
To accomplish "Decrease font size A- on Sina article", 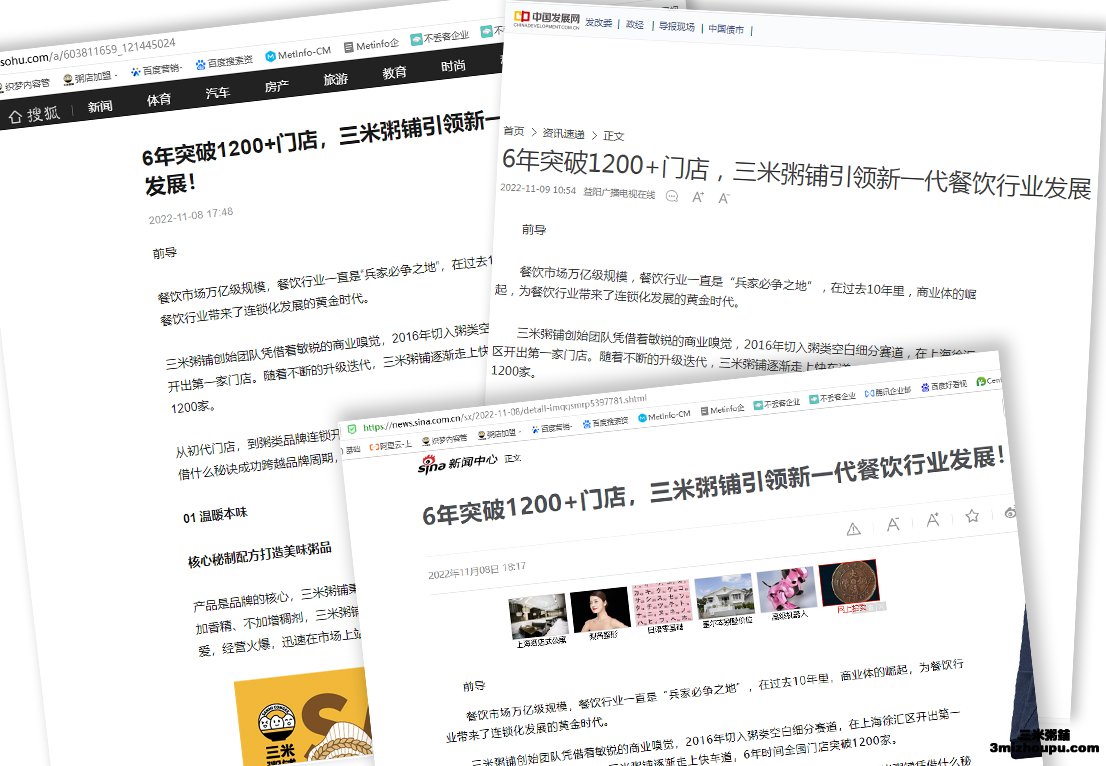I will (x=893, y=524).
